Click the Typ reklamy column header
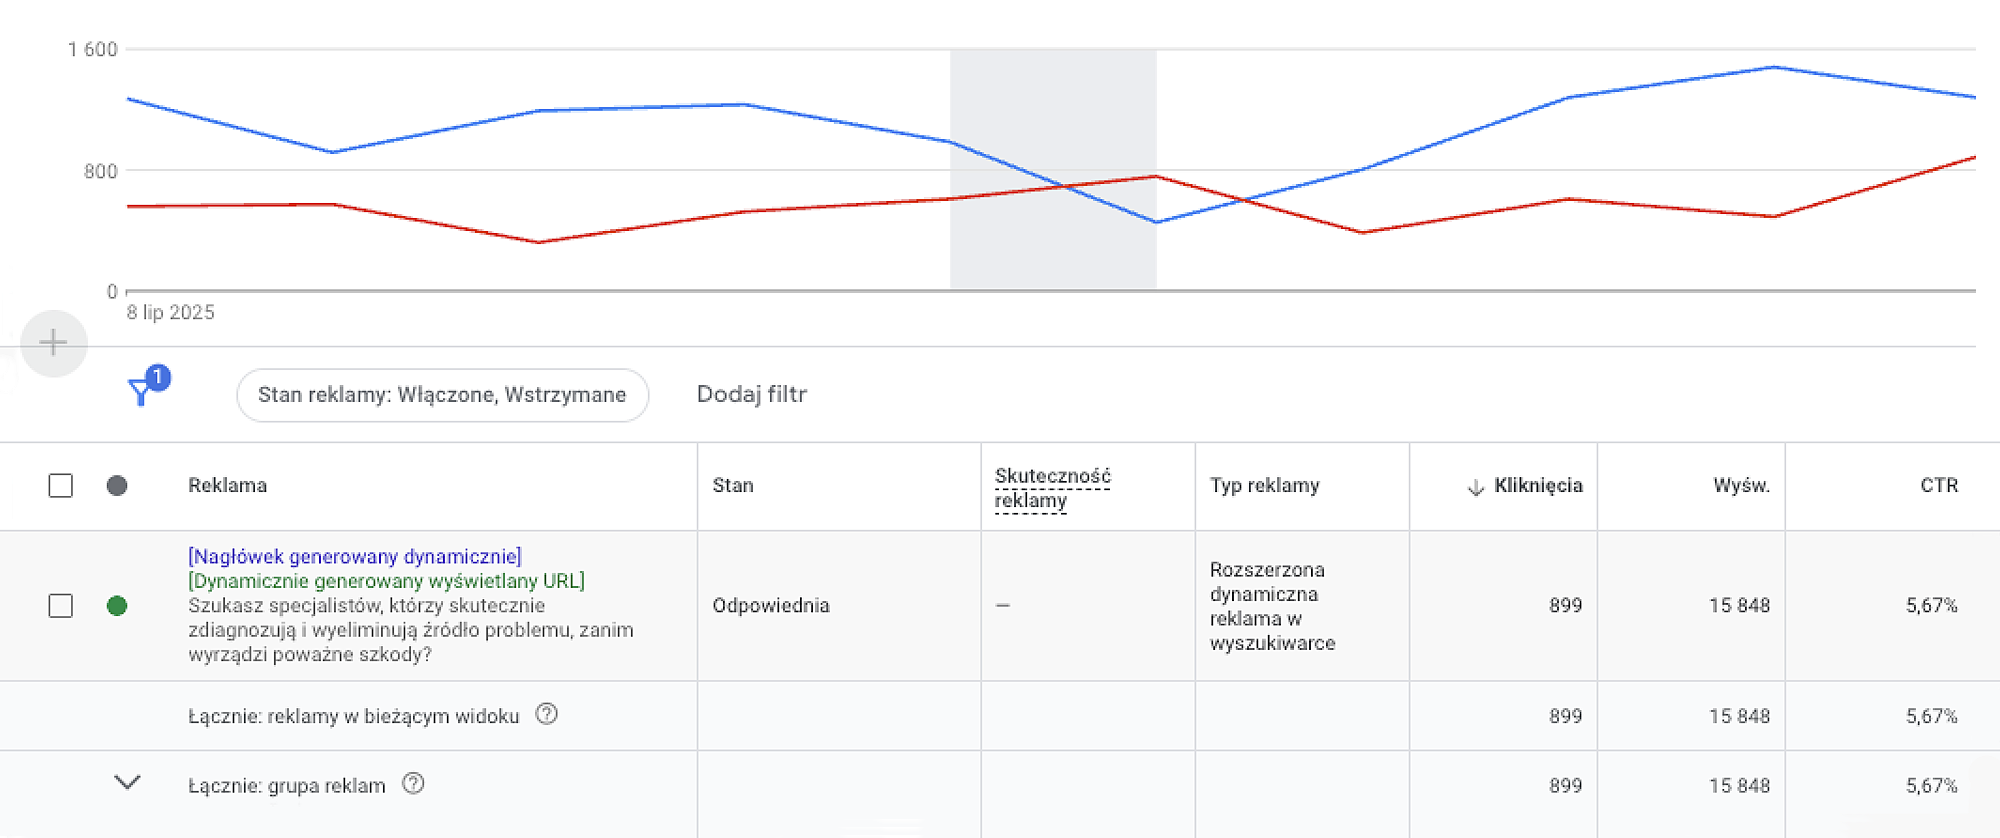Image resolution: width=2000 pixels, height=838 pixels. tap(1264, 485)
